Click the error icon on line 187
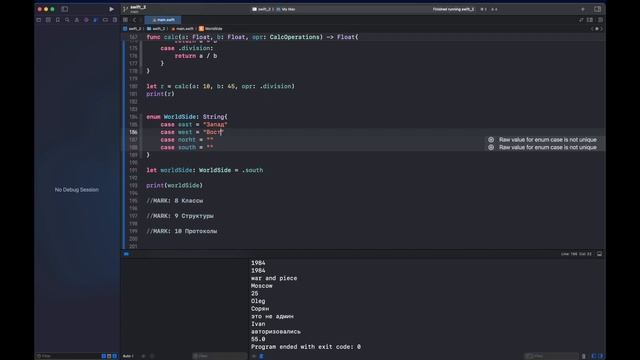 491,140
